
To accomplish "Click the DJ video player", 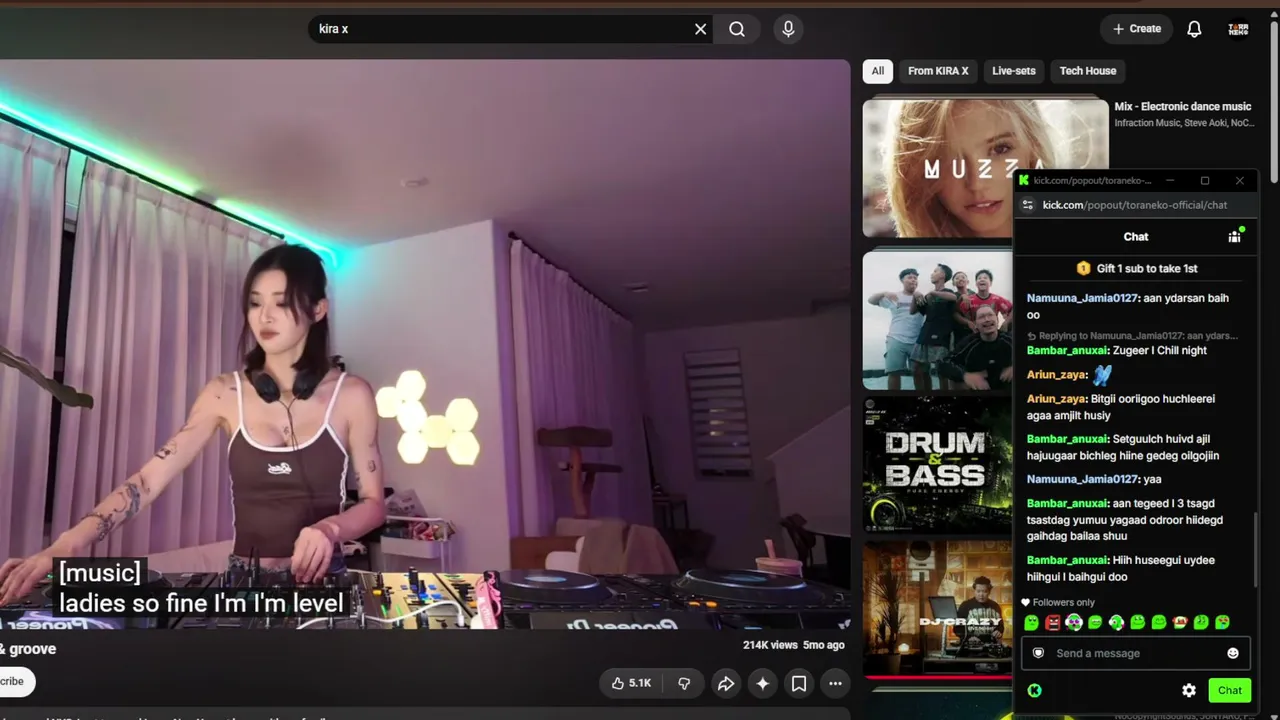I will click(x=425, y=344).
